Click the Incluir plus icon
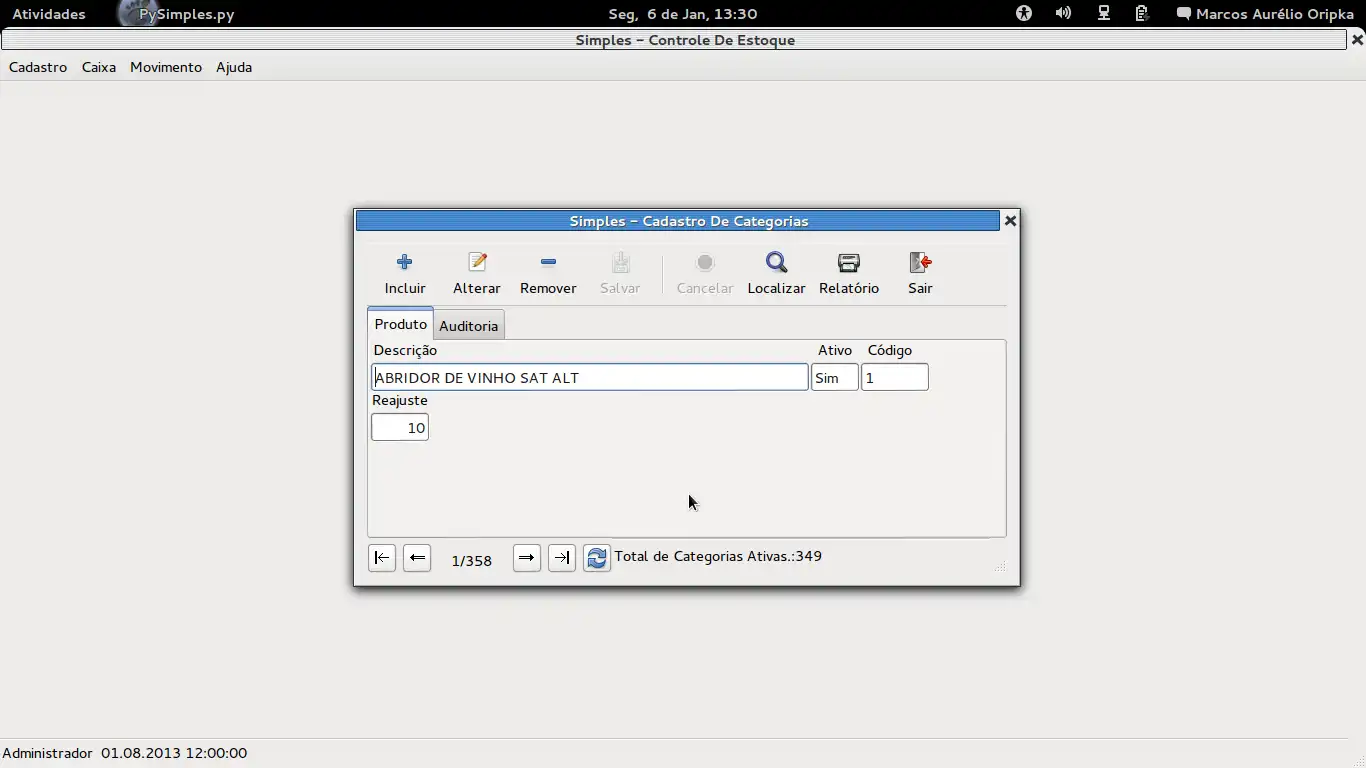 click(404, 262)
